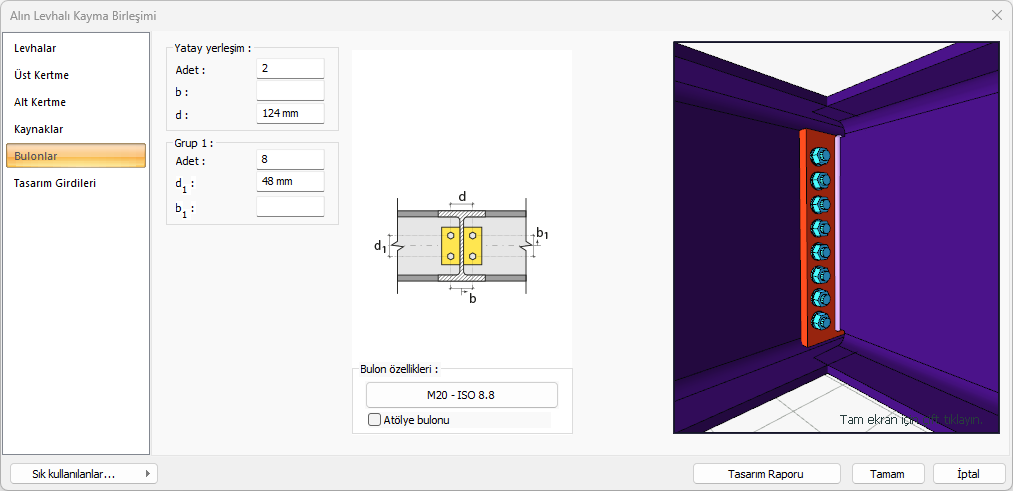Select the d1 field showing 48 mm

[290, 183]
